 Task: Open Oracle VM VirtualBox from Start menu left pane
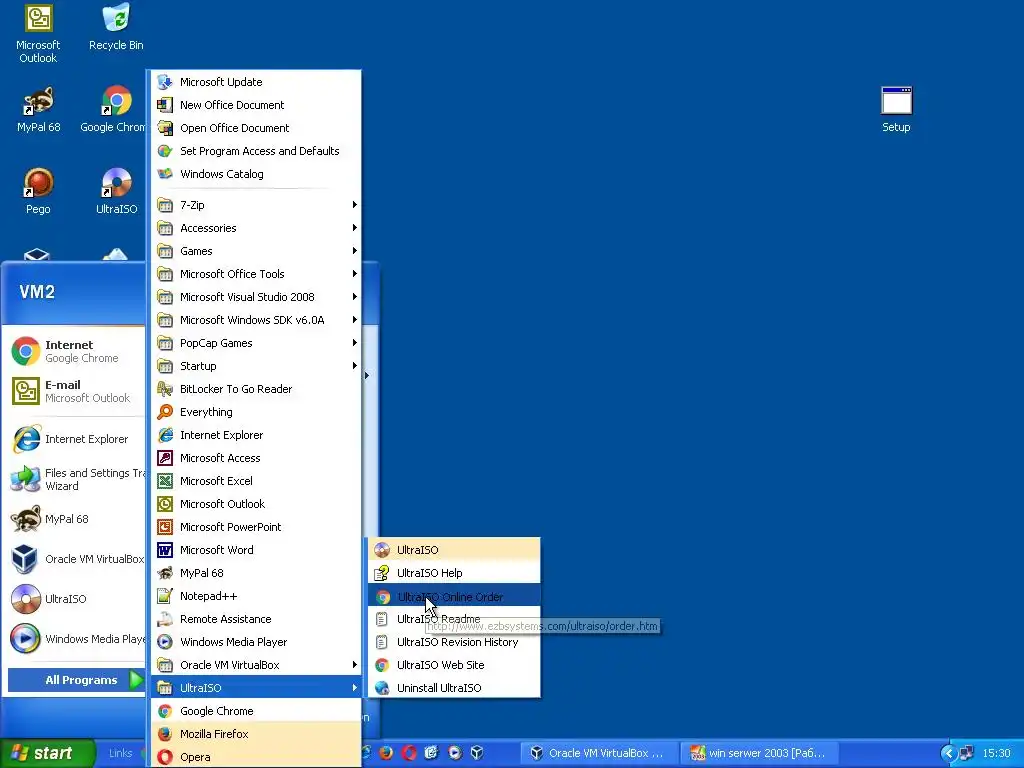[x=76, y=559]
